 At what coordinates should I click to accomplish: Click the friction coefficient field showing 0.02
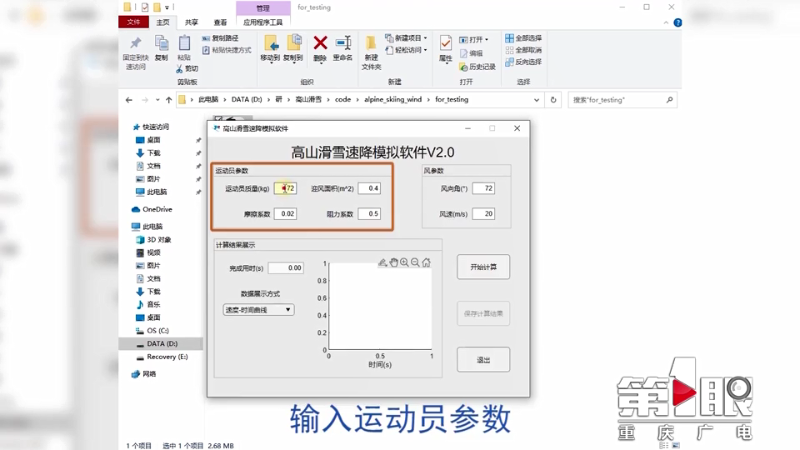[285, 214]
